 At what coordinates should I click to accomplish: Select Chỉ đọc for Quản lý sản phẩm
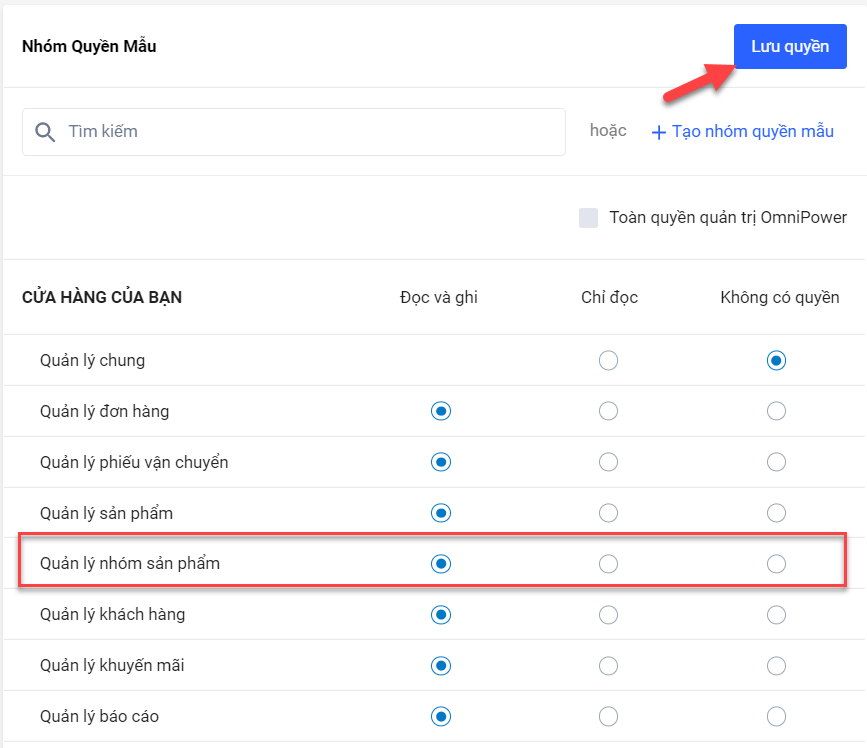pyautogui.click(x=608, y=513)
